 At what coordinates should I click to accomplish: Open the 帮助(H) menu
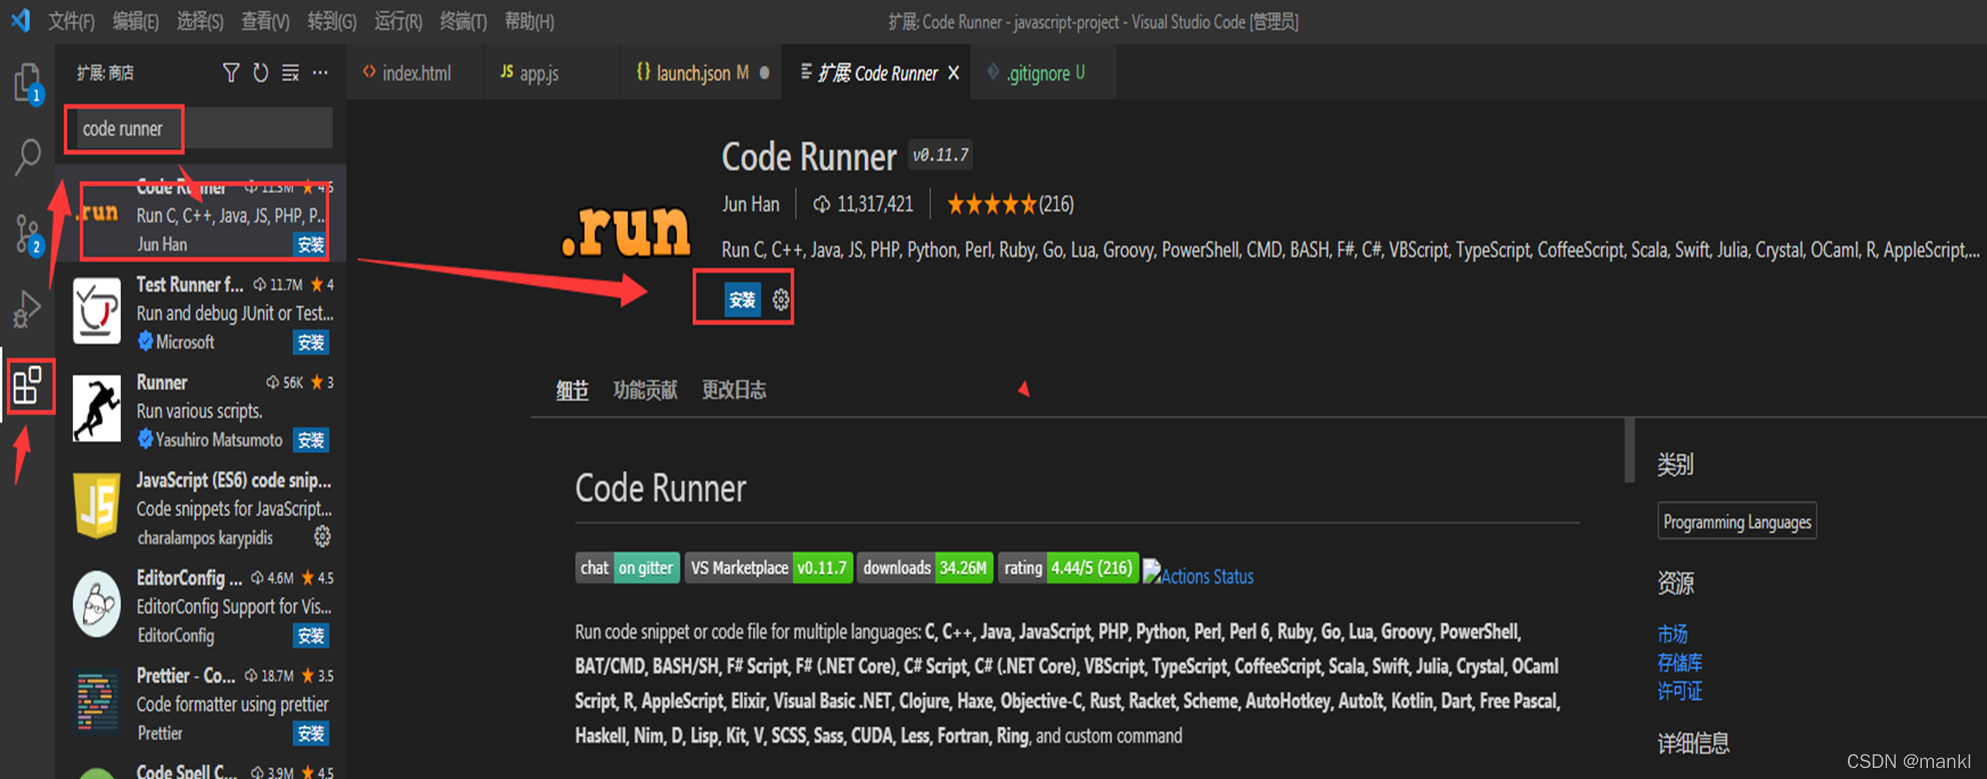[x=529, y=21]
